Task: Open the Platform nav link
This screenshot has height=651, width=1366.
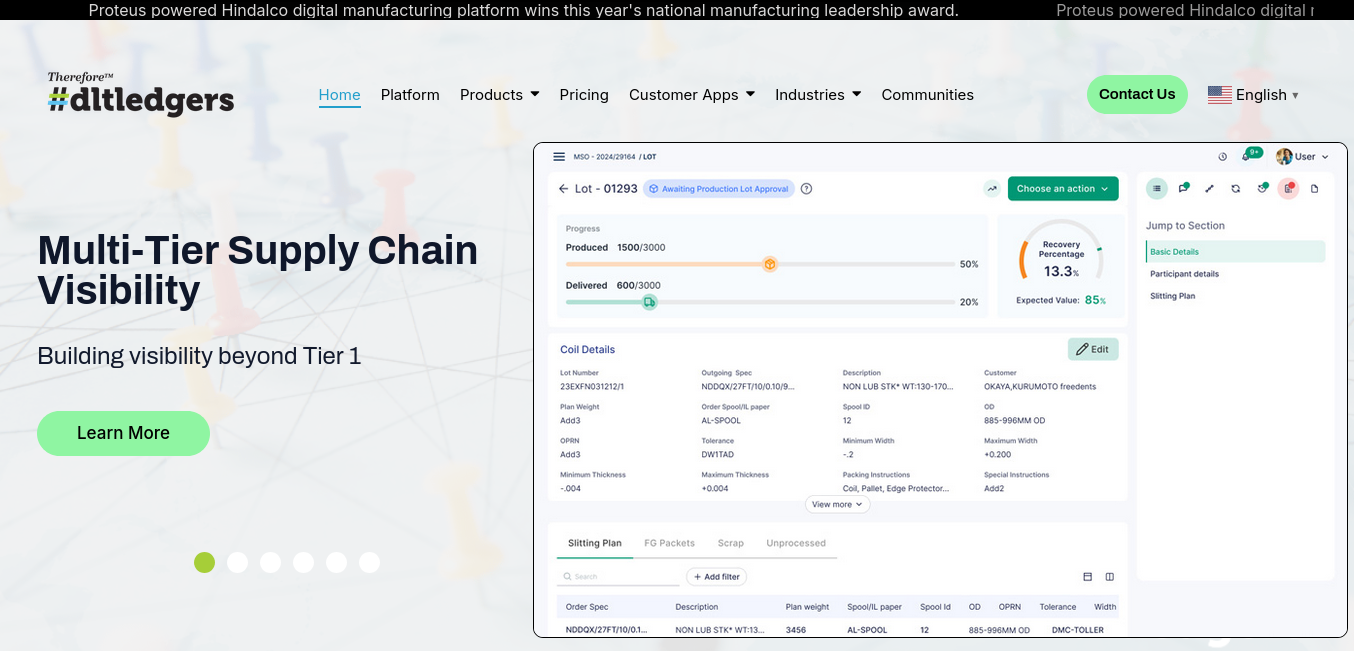Action: [x=410, y=95]
